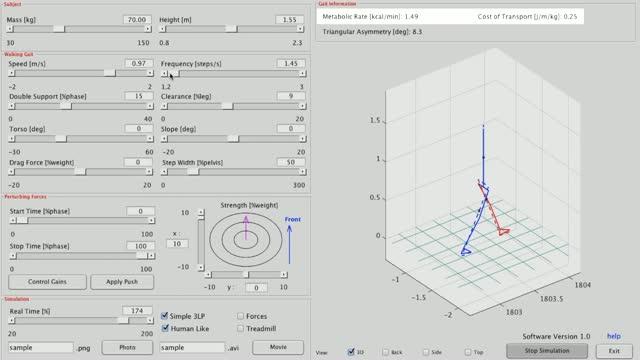This screenshot has height=360, width=640.
Task: Click the Strength x slider up arrow
Action: (201, 212)
